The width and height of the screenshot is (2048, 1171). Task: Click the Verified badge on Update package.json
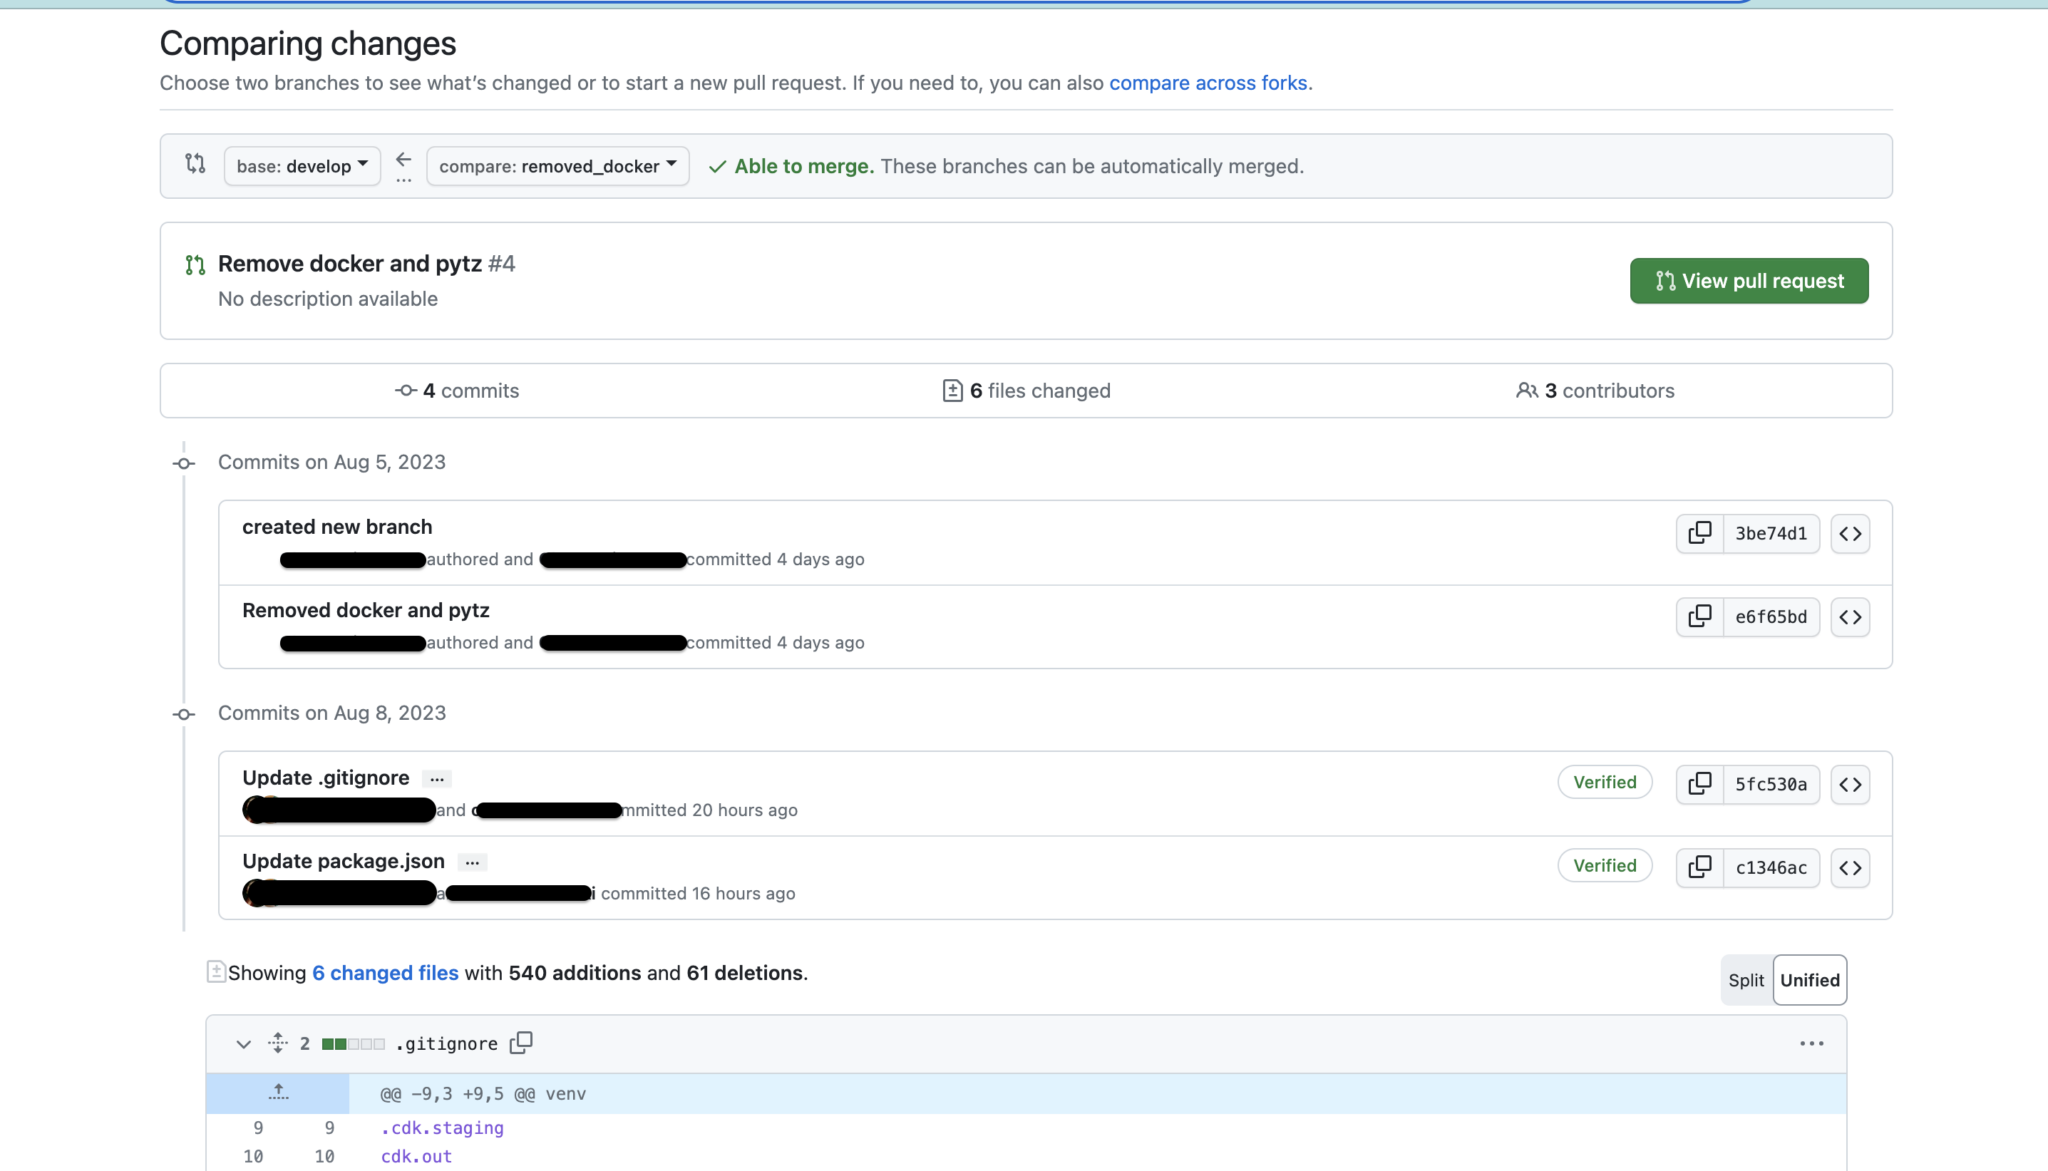point(1604,865)
